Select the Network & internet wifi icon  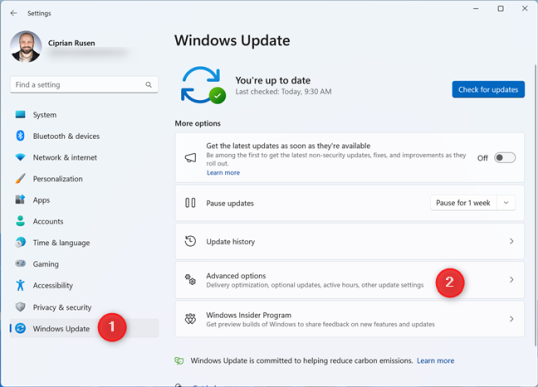pos(20,157)
